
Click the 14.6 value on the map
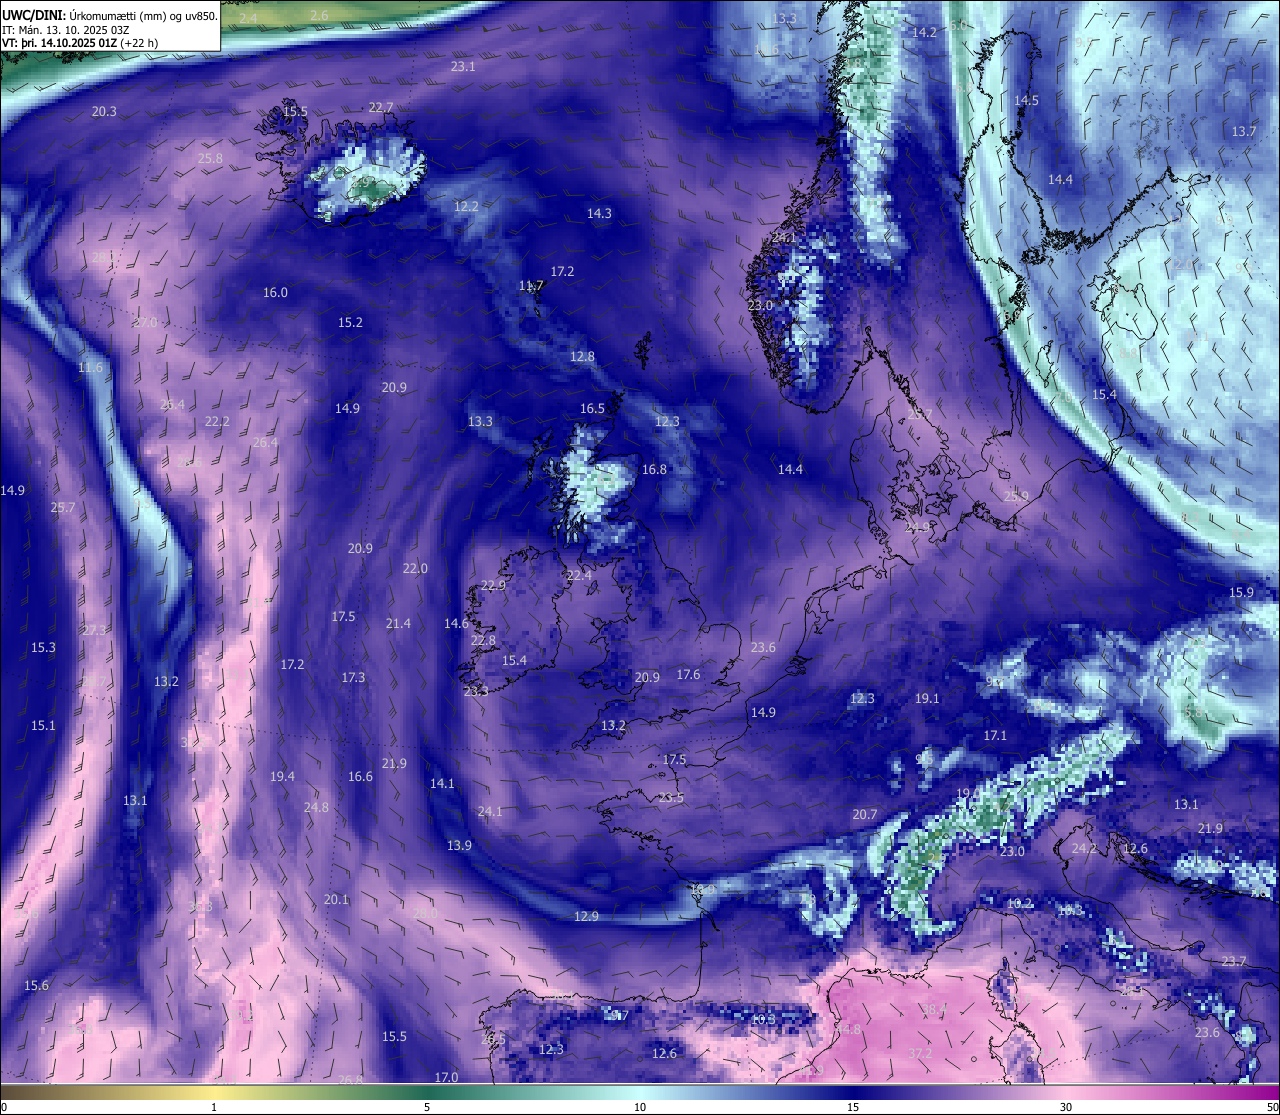(x=456, y=623)
